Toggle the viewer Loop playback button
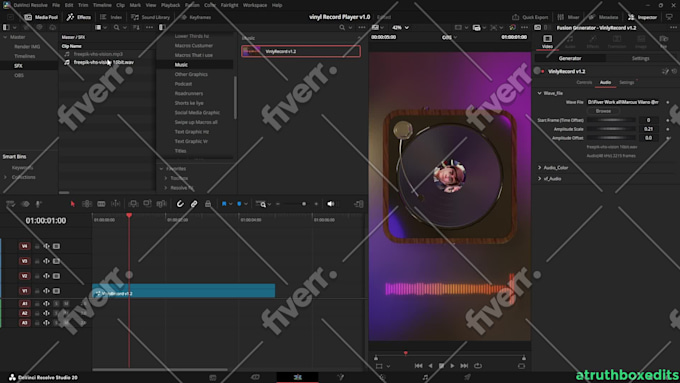680x383 pixels. (x=478, y=366)
